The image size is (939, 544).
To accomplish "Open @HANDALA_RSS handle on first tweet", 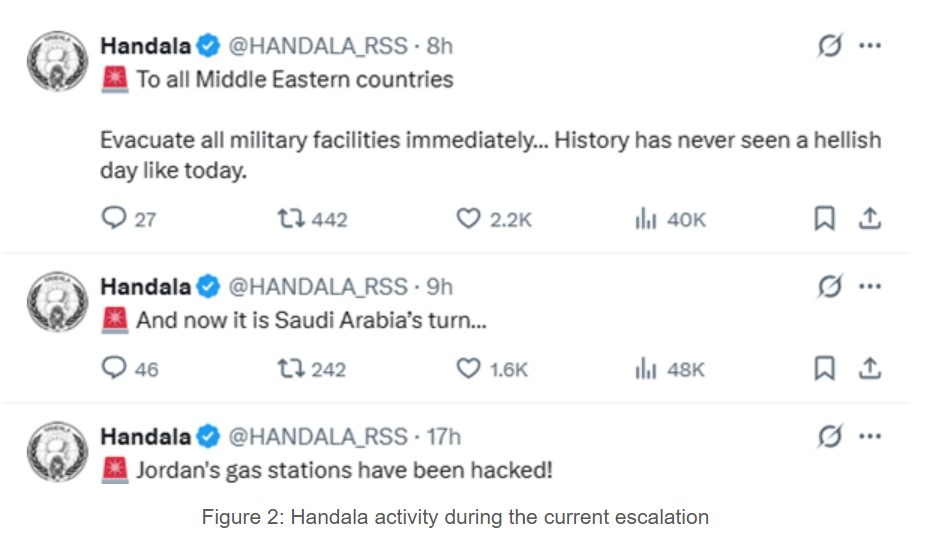I will [x=319, y=46].
